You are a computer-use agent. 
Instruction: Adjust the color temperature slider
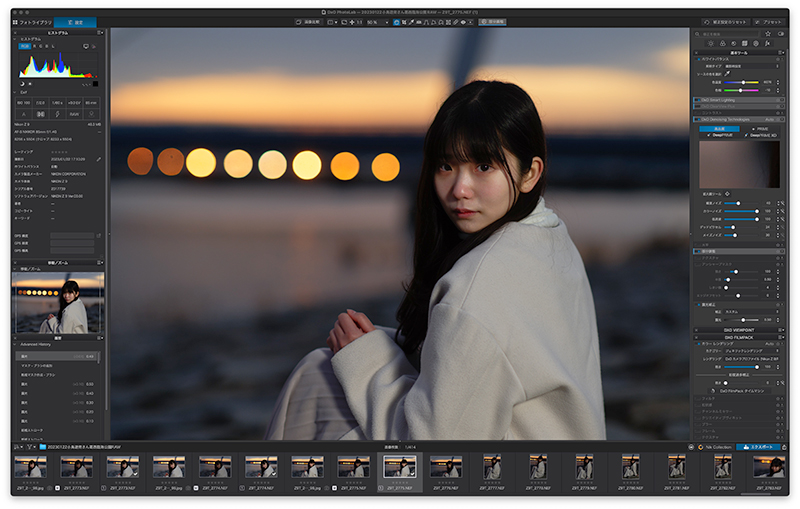click(743, 82)
